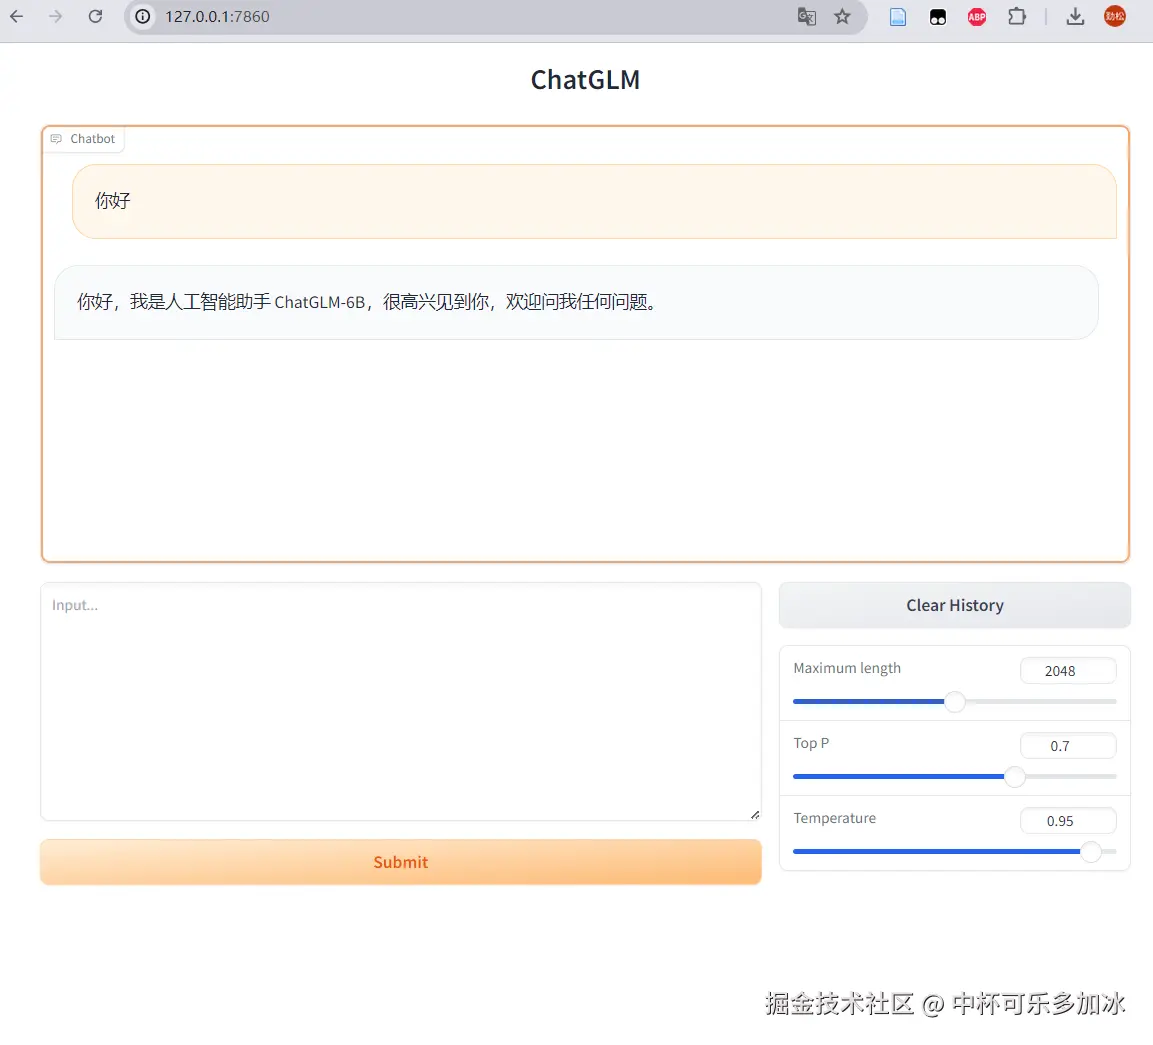Open the user profile avatar

click(1115, 16)
